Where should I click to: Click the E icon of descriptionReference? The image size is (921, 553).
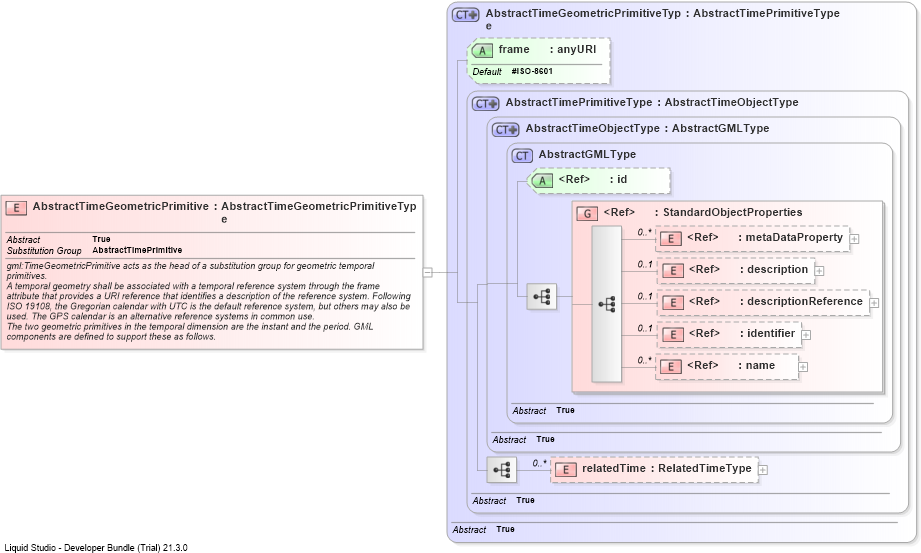(x=673, y=303)
